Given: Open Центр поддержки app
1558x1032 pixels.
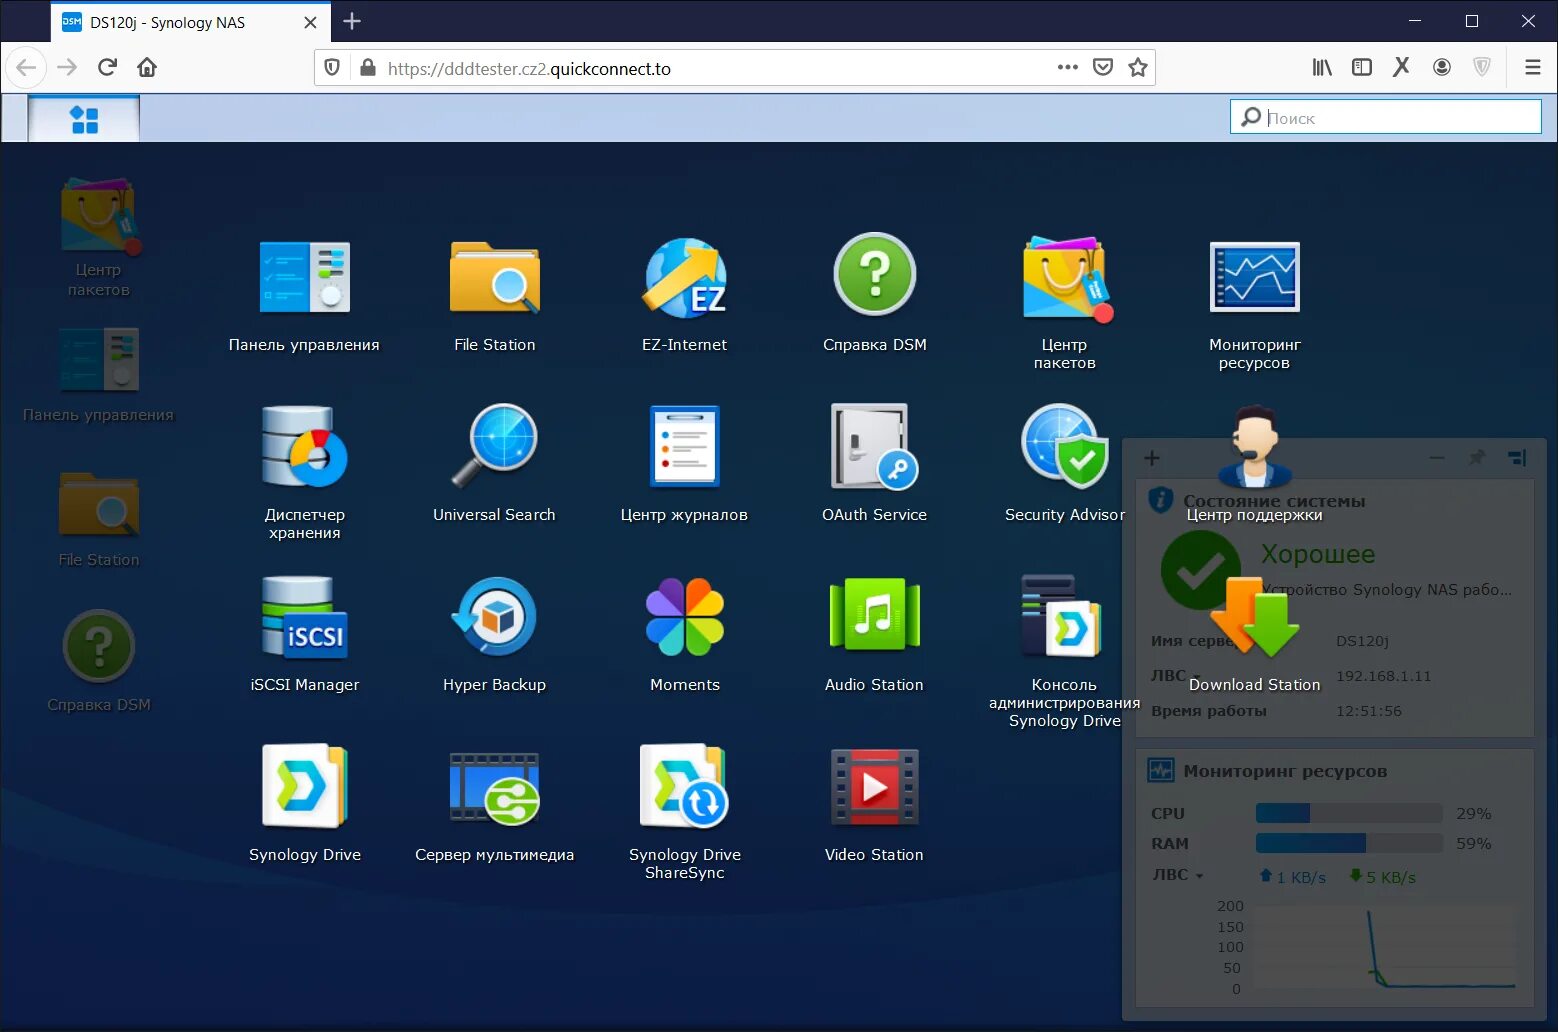Looking at the screenshot, I should [1254, 446].
